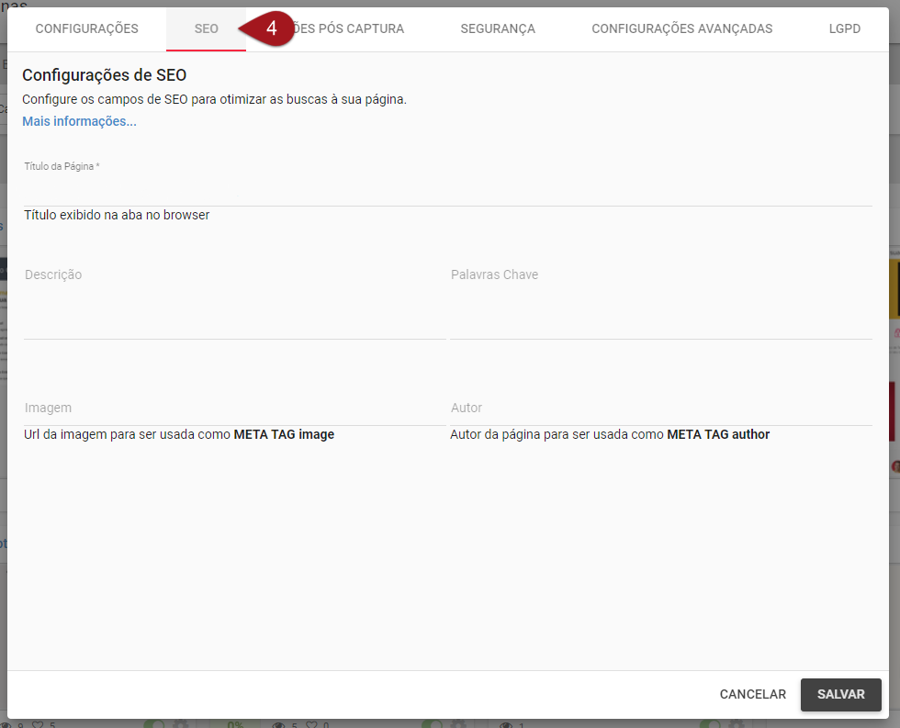Select the SEO tab
The height and width of the screenshot is (728, 900).
(x=206, y=29)
